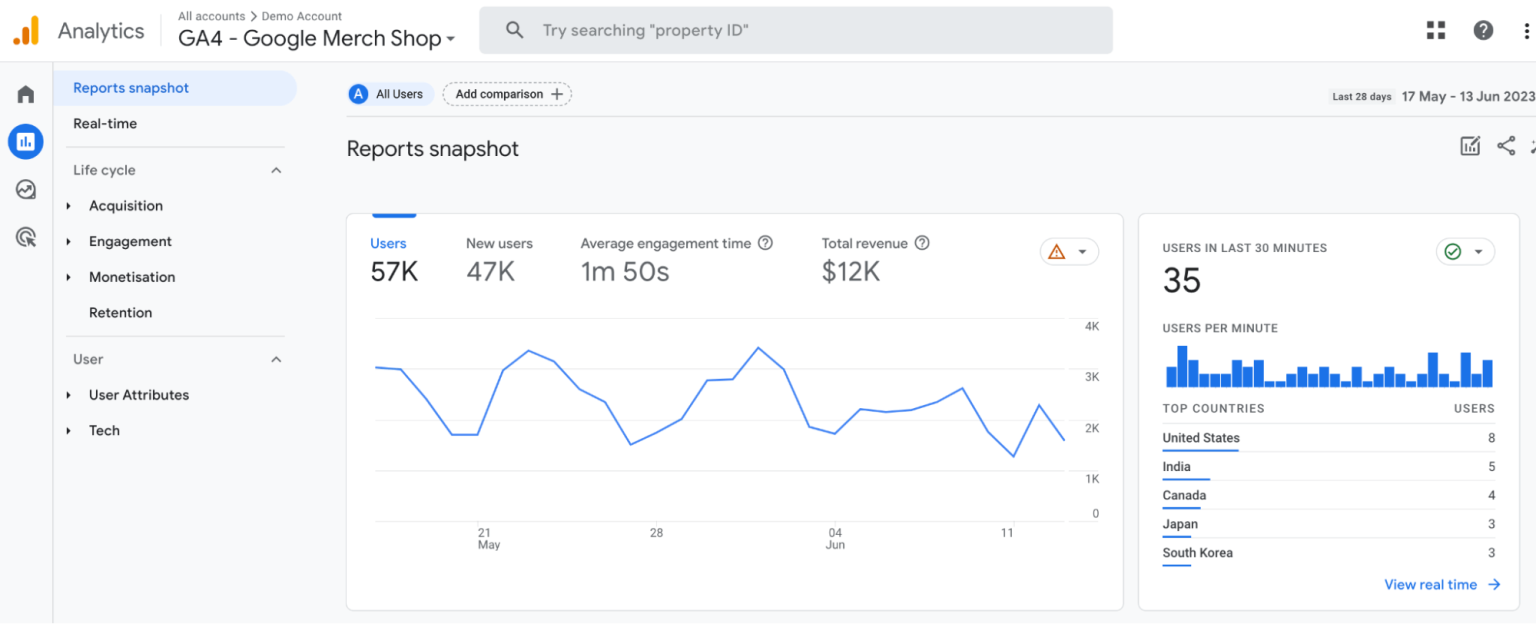Add a comparison segment

point(507,93)
